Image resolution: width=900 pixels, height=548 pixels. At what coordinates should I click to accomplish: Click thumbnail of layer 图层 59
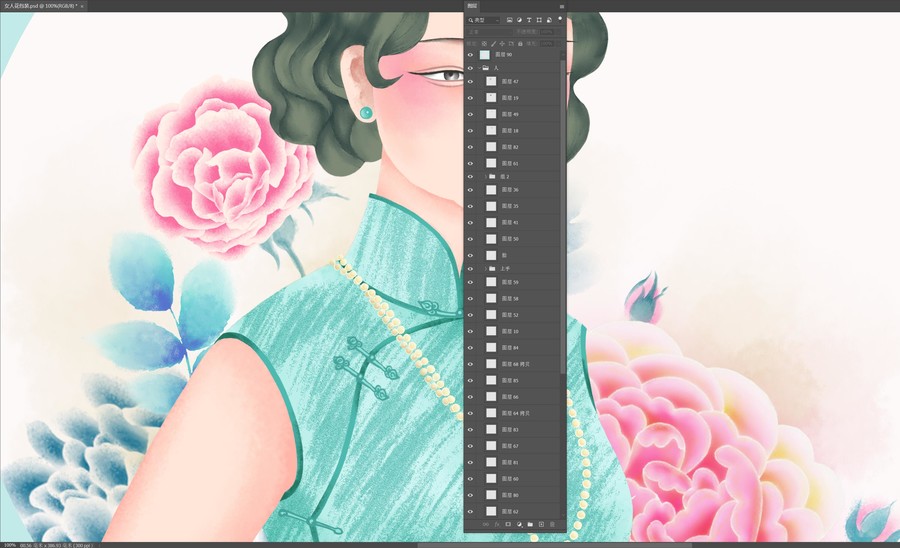(491, 282)
